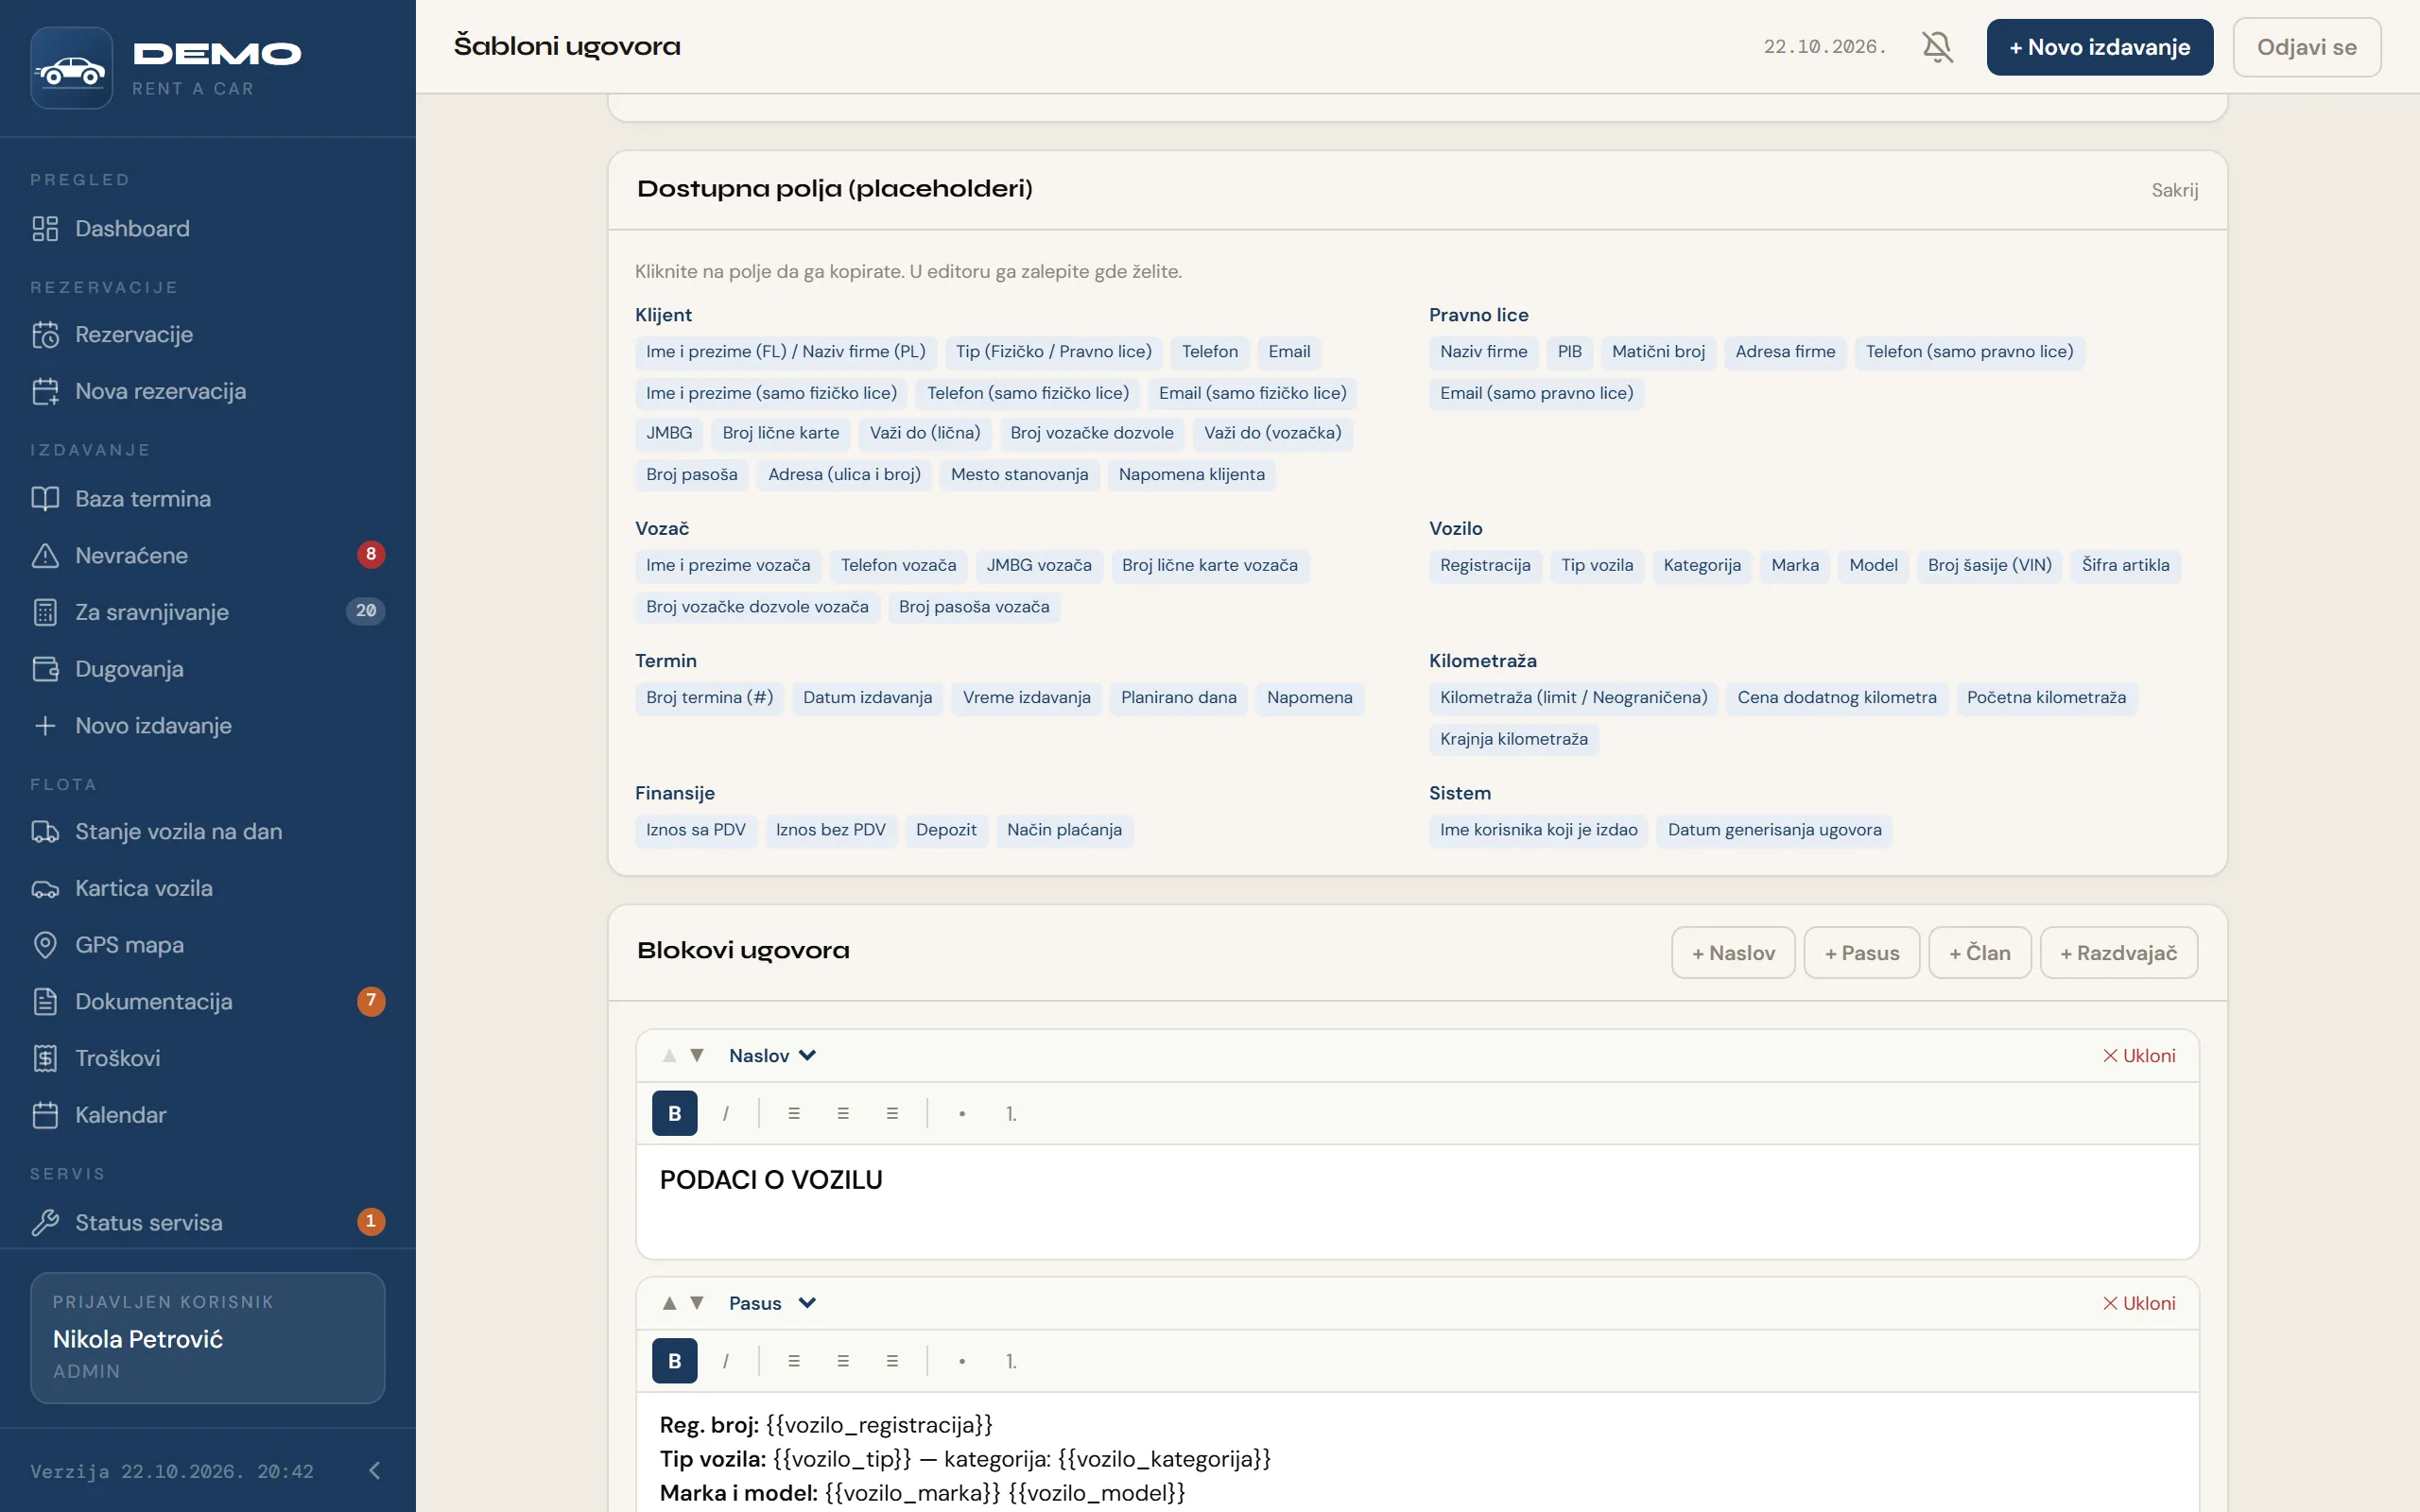2420x1512 pixels.
Task: Click the + Novo izdavanje header button
Action: pyautogui.click(x=2099, y=47)
